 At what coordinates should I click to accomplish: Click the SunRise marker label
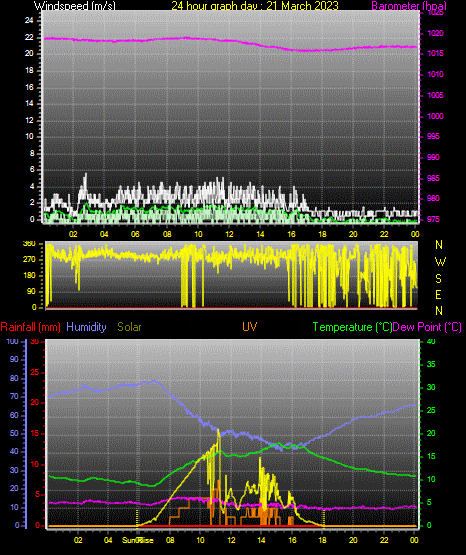pos(138,540)
